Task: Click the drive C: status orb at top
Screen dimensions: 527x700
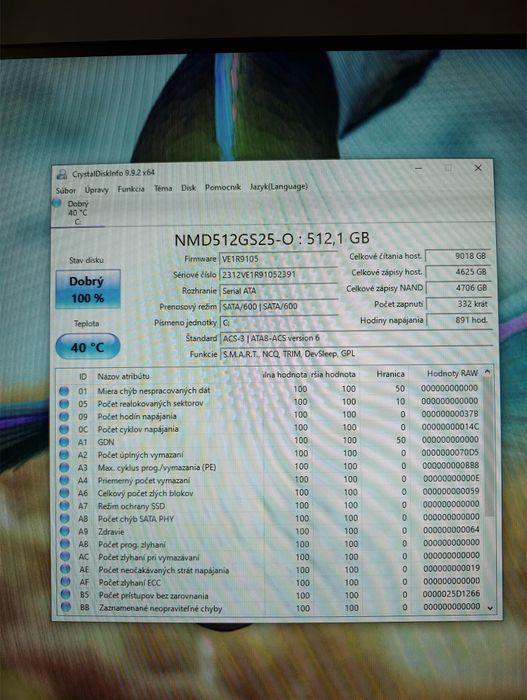Action: (x=57, y=203)
